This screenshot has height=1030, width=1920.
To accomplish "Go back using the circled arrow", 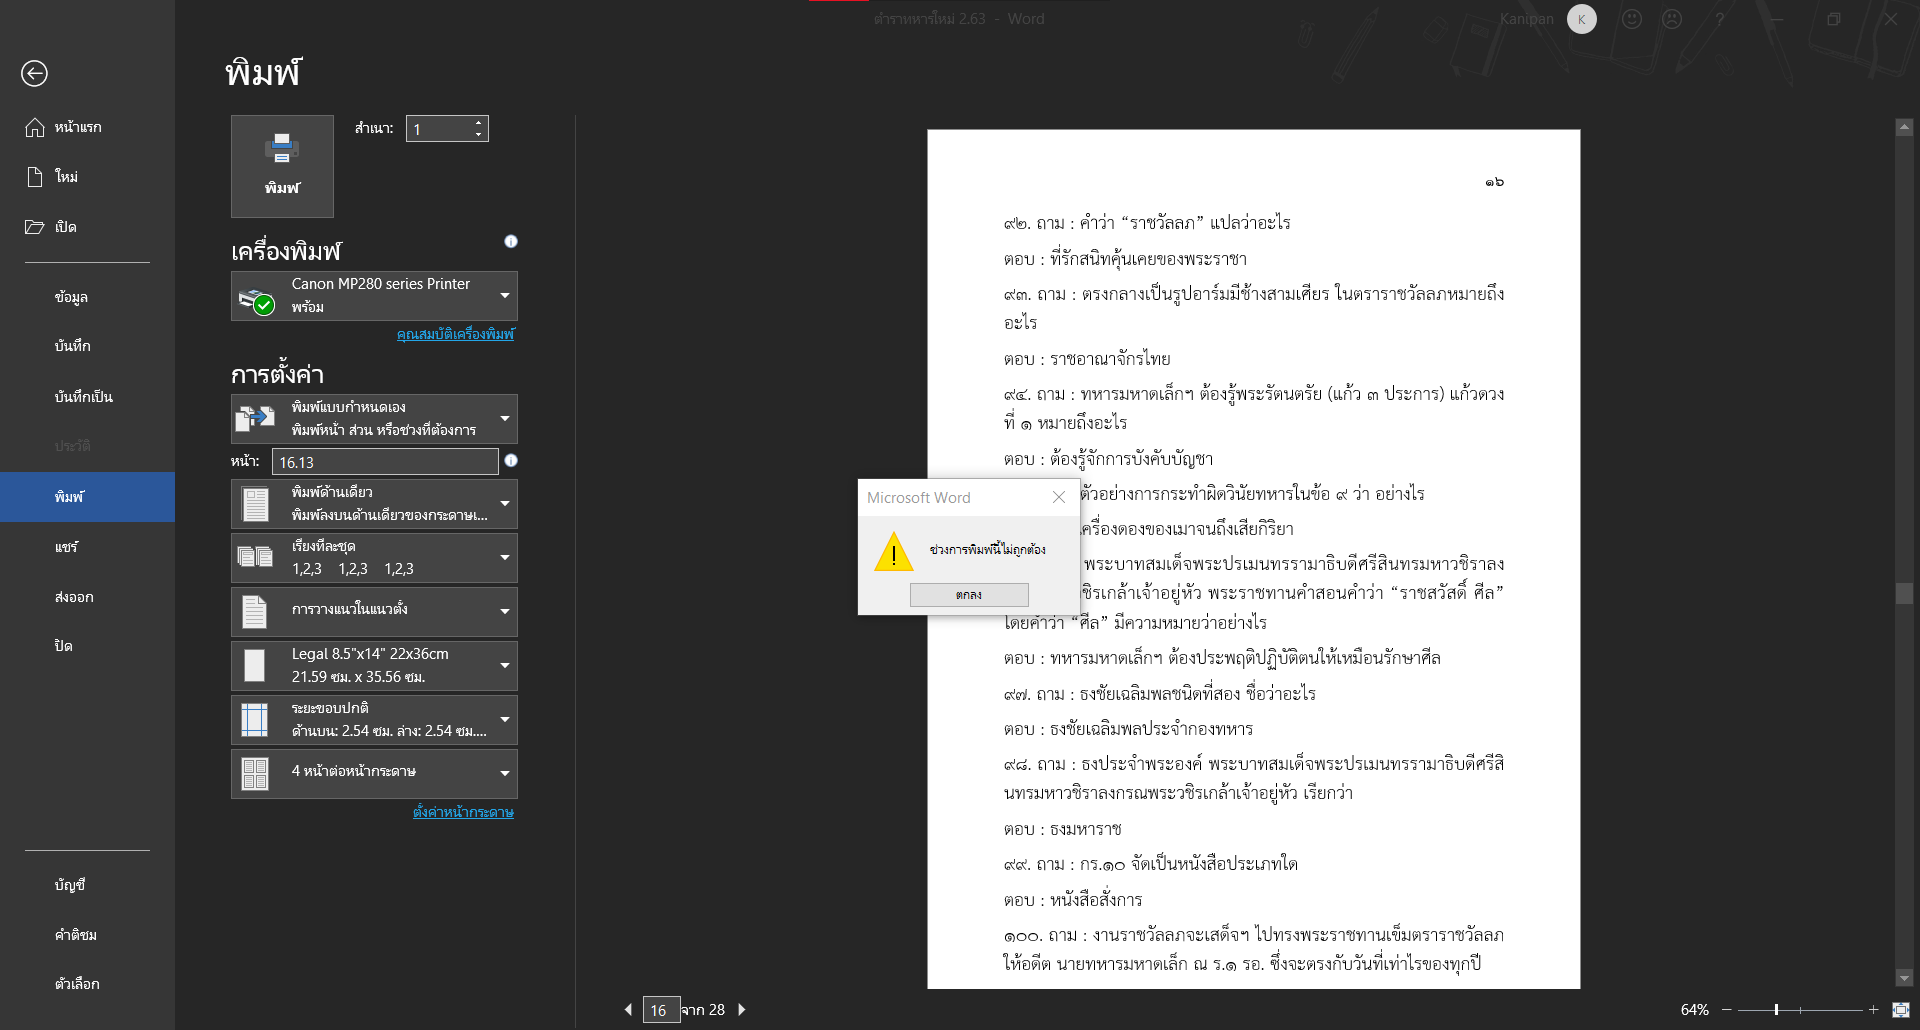I will 34,73.
